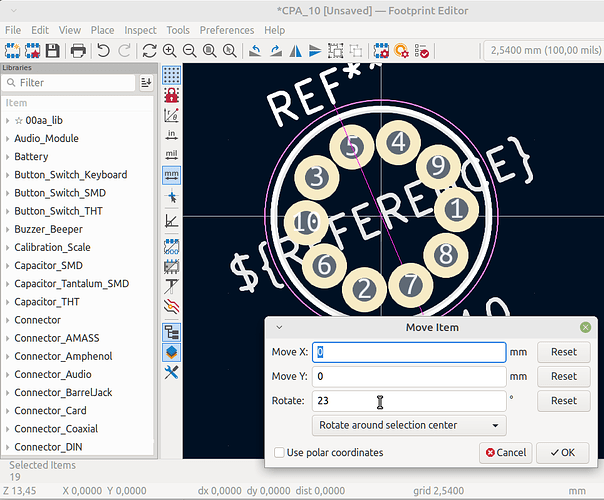
Task: Toggle full-window crosshair cursor
Action: coord(171,197)
